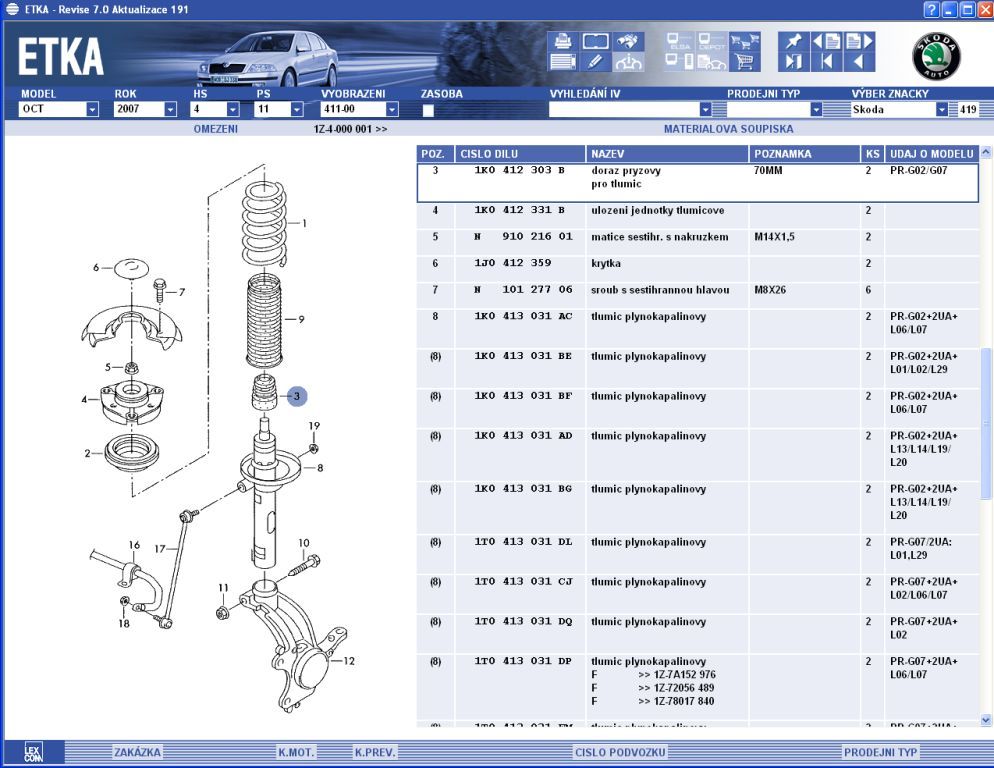
Task: Select the pencil edit icon
Action: point(595,62)
